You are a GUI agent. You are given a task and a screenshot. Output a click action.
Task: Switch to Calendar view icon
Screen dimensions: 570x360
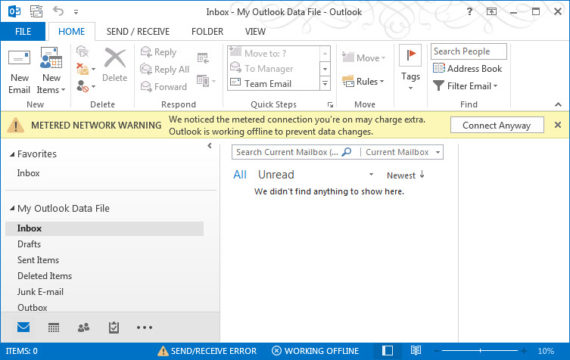tap(53, 328)
